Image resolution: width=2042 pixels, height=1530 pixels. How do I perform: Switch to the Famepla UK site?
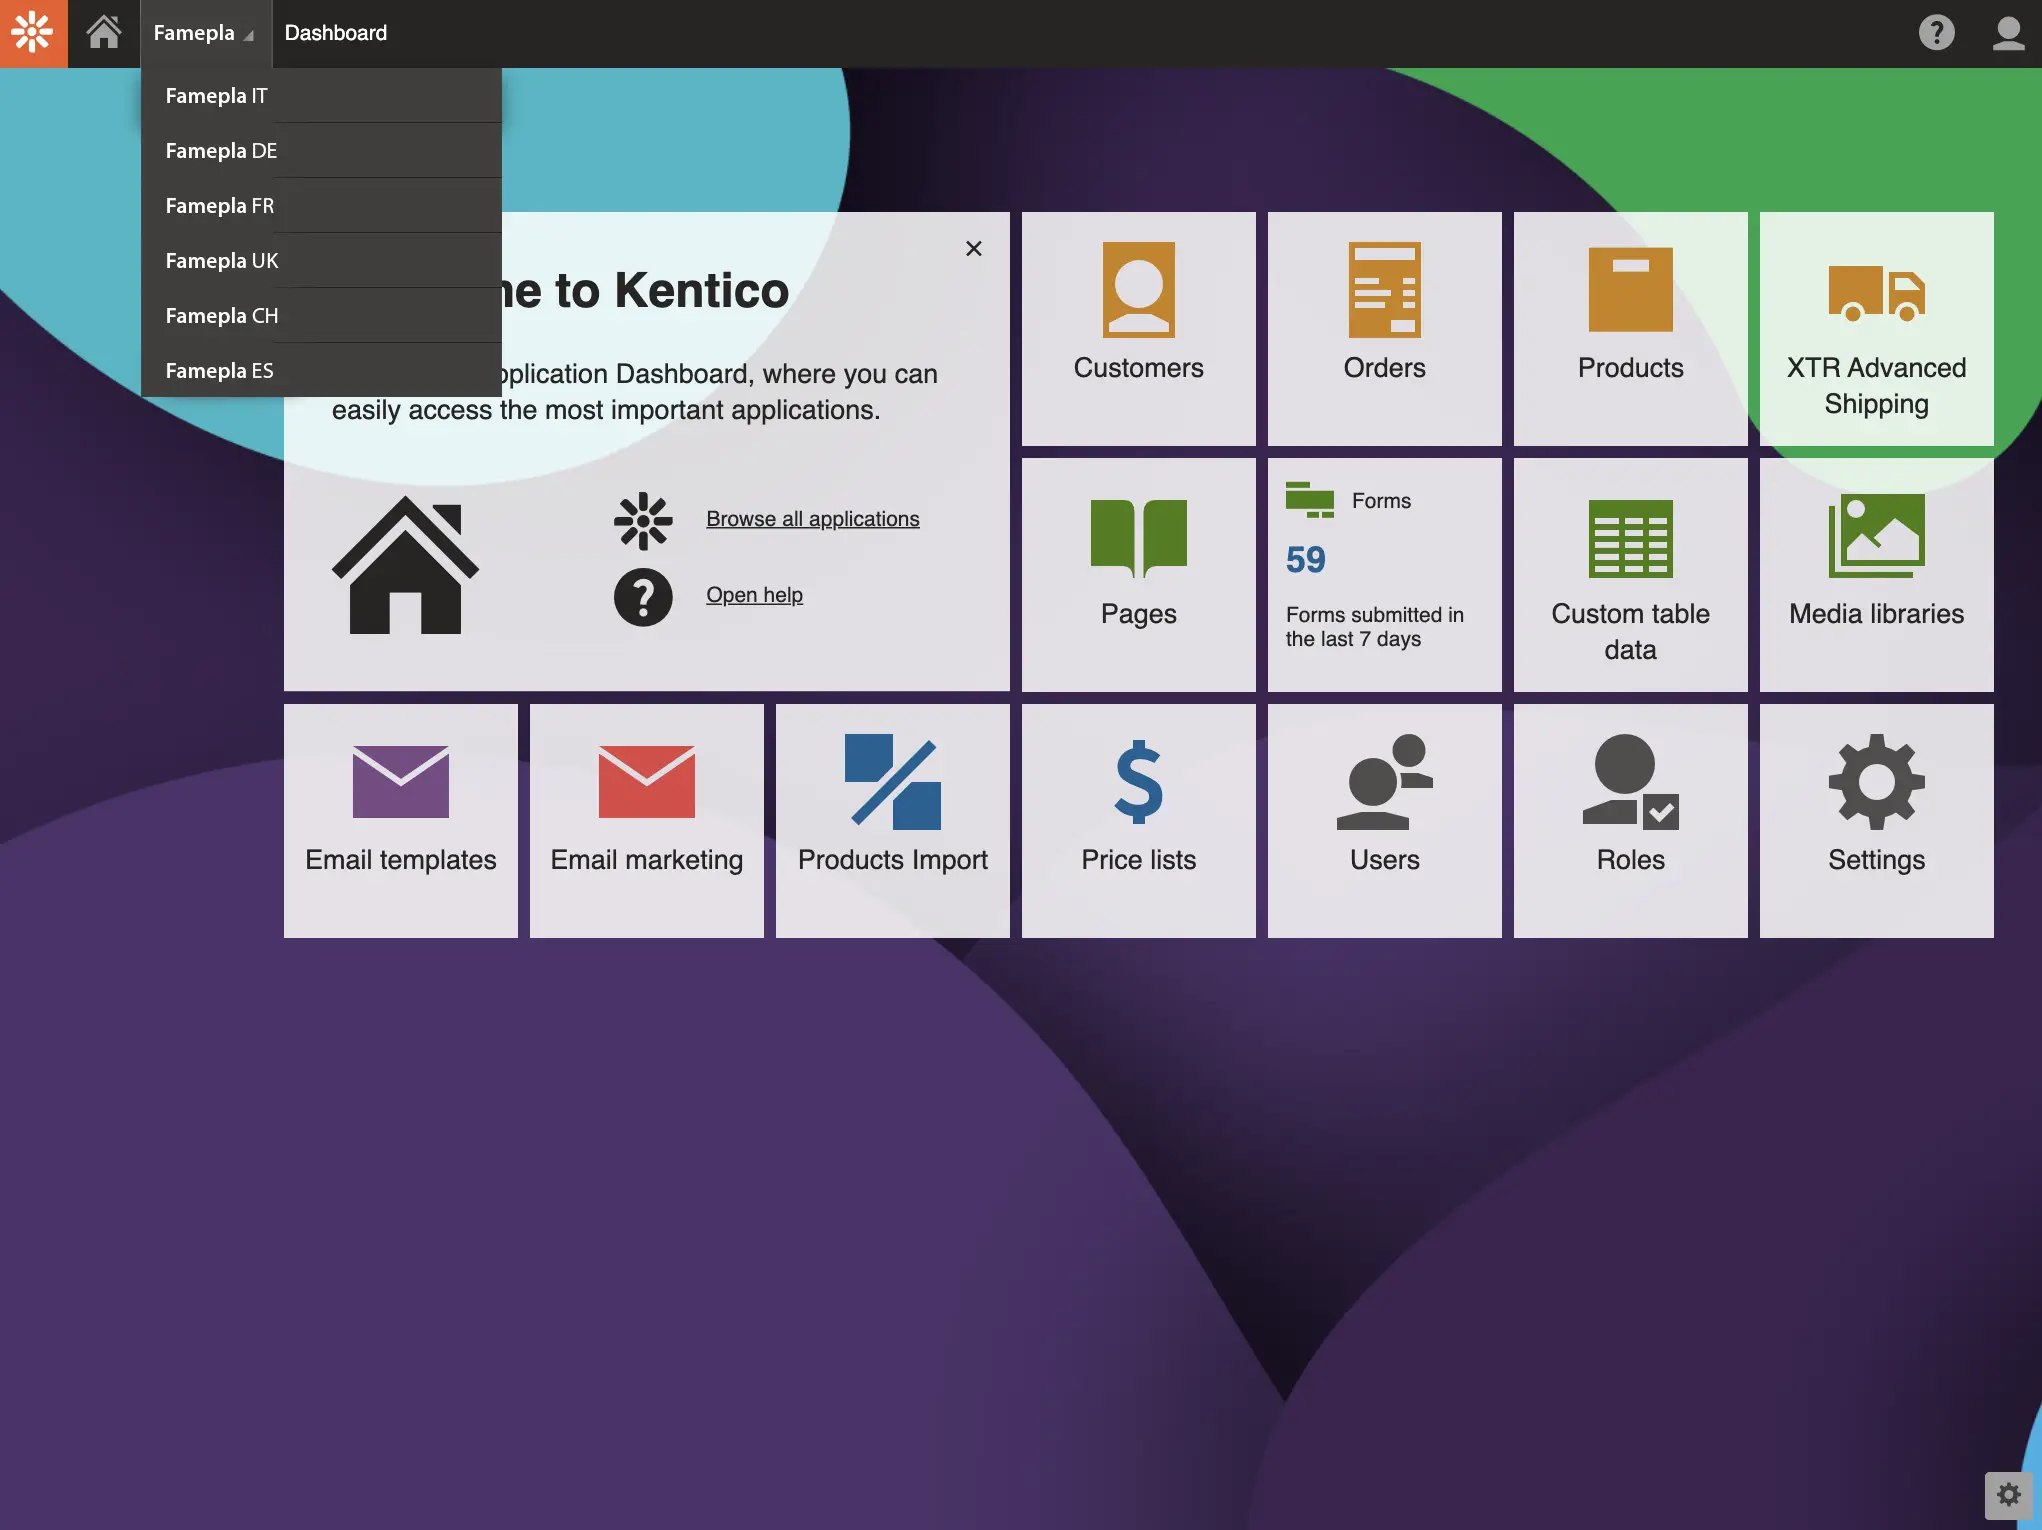point(221,260)
